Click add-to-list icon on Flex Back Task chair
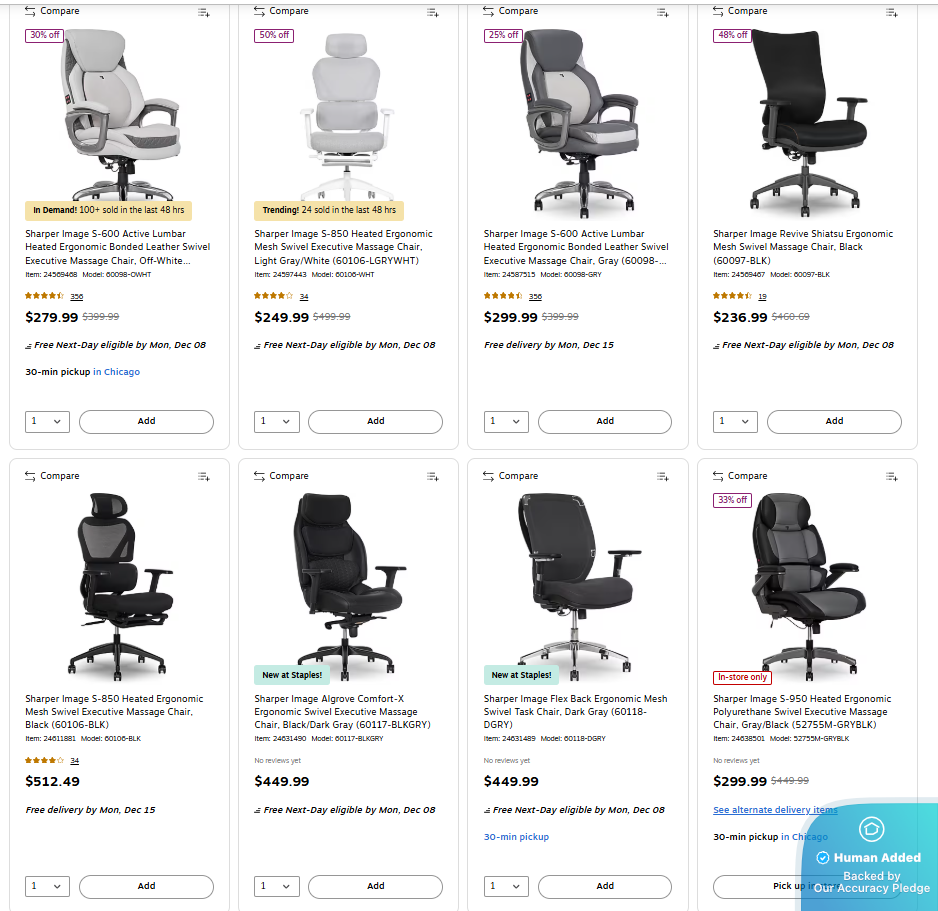Screen dimensions: 938x911 (663, 477)
